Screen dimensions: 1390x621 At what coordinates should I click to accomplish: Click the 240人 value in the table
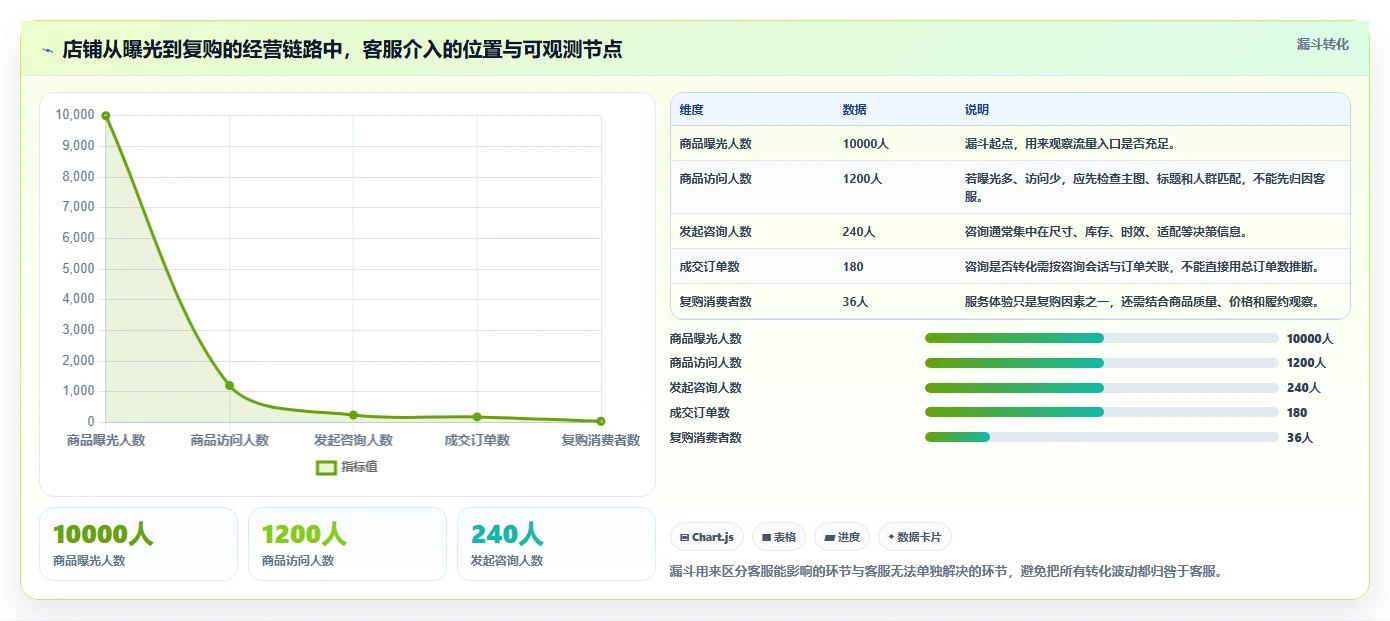pyautogui.click(x=859, y=232)
